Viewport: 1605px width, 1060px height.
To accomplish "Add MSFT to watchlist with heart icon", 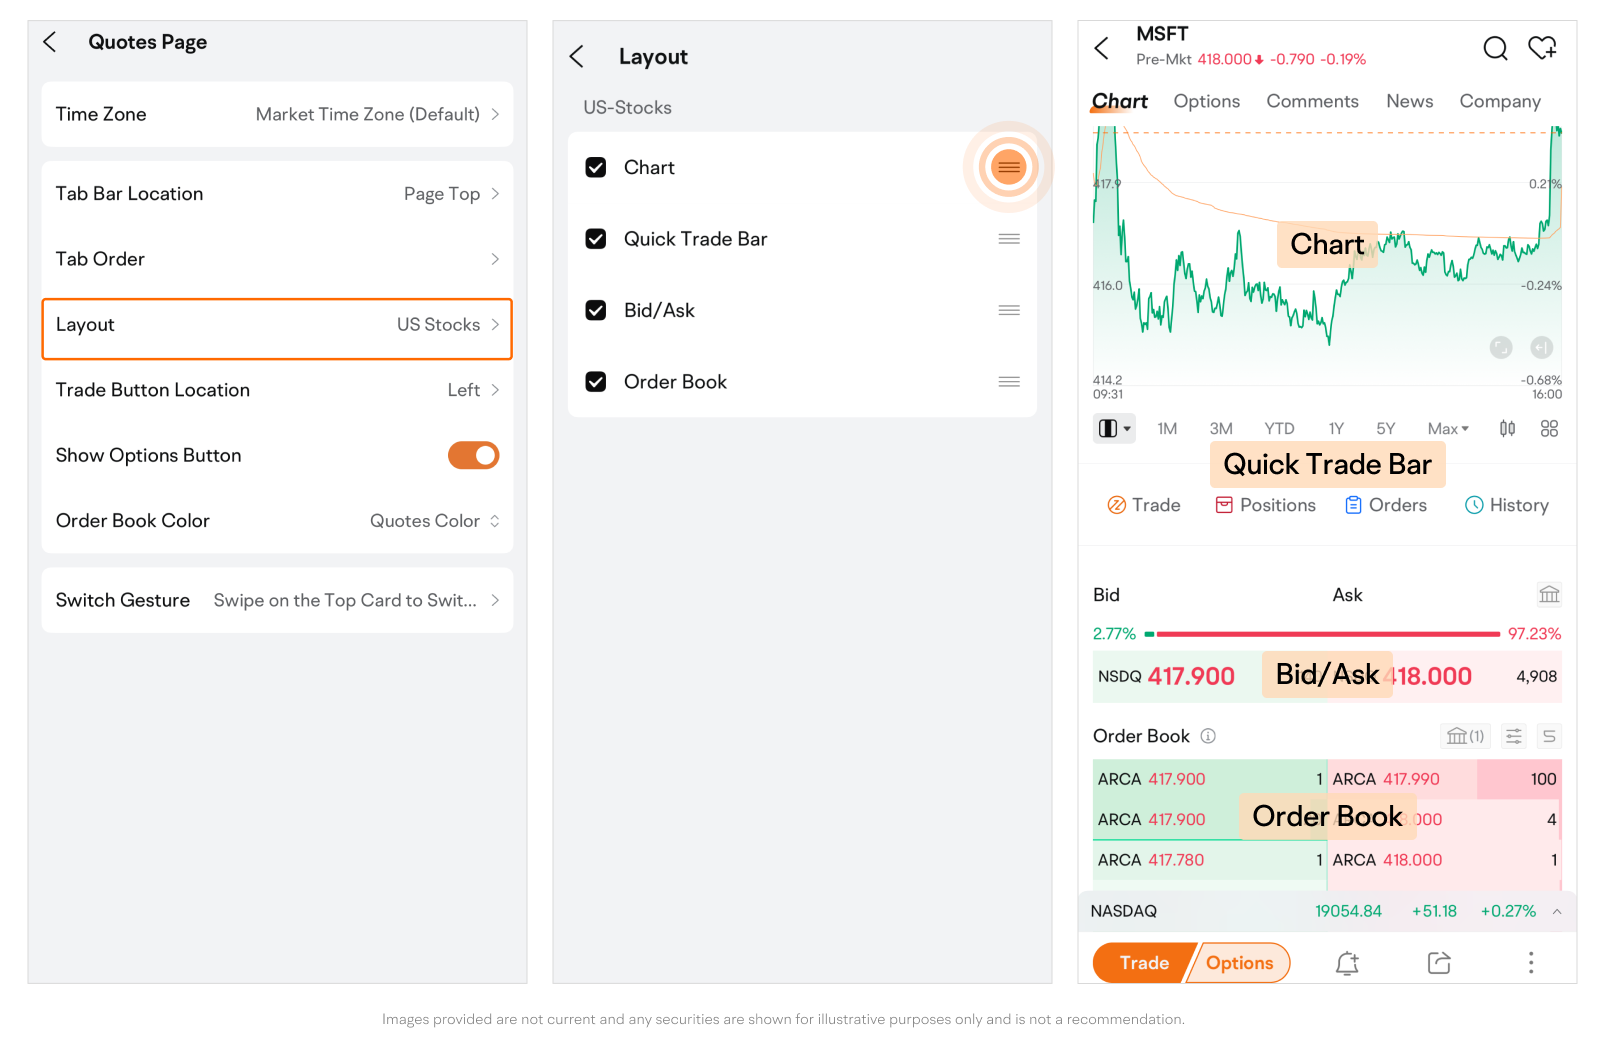I will coord(1542,48).
